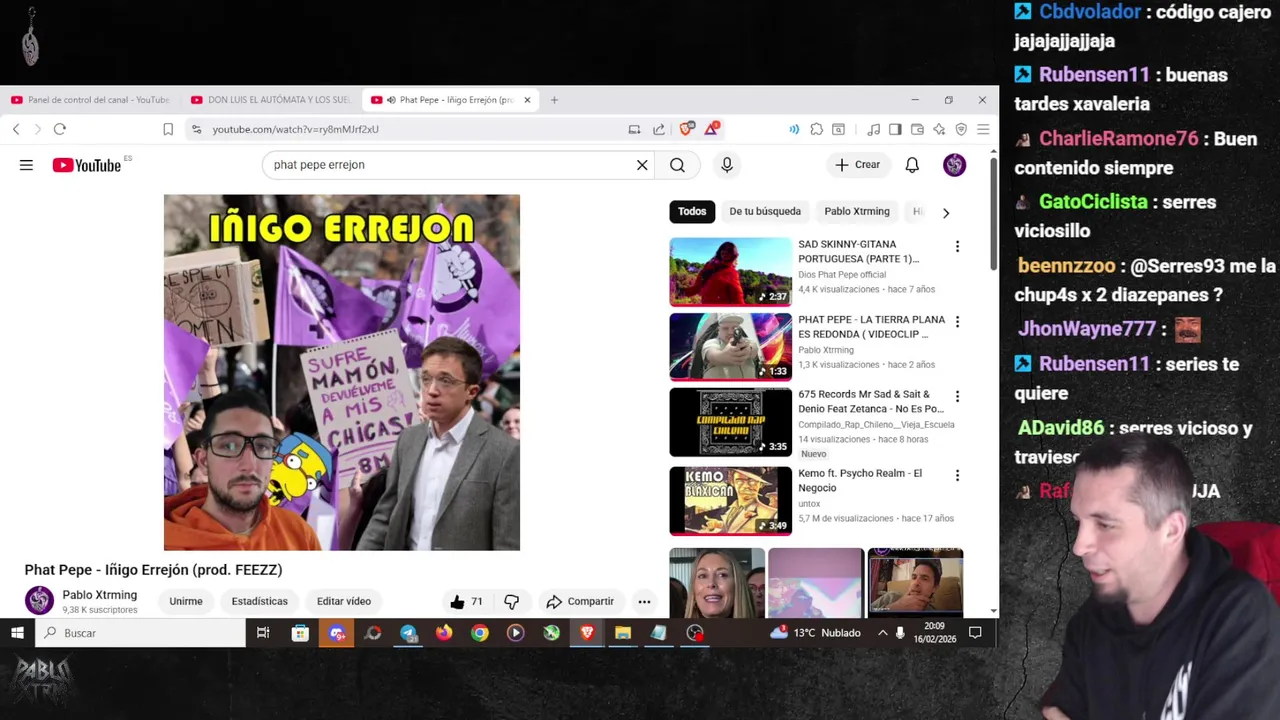The image size is (1280, 720).
Task: Toggle the browser sidebar panel icon
Action: (x=895, y=129)
